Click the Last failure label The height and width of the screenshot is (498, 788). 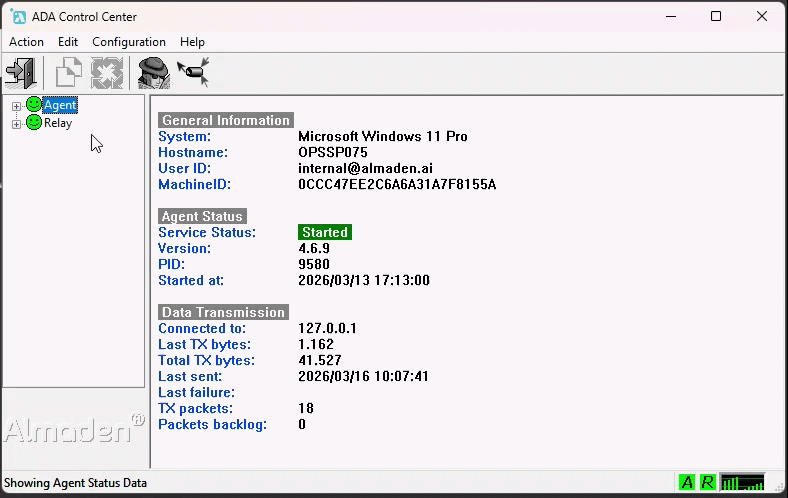click(196, 392)
